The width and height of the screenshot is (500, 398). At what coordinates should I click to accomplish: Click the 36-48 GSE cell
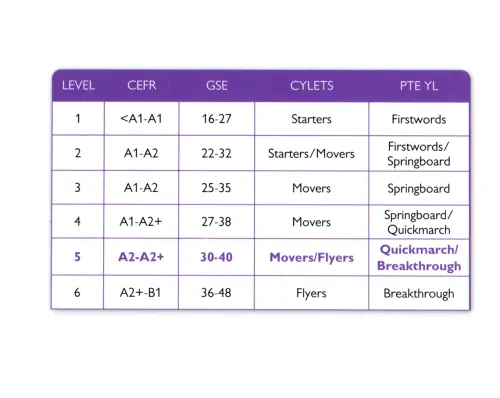pyautogui.click(x=216, y=293)
